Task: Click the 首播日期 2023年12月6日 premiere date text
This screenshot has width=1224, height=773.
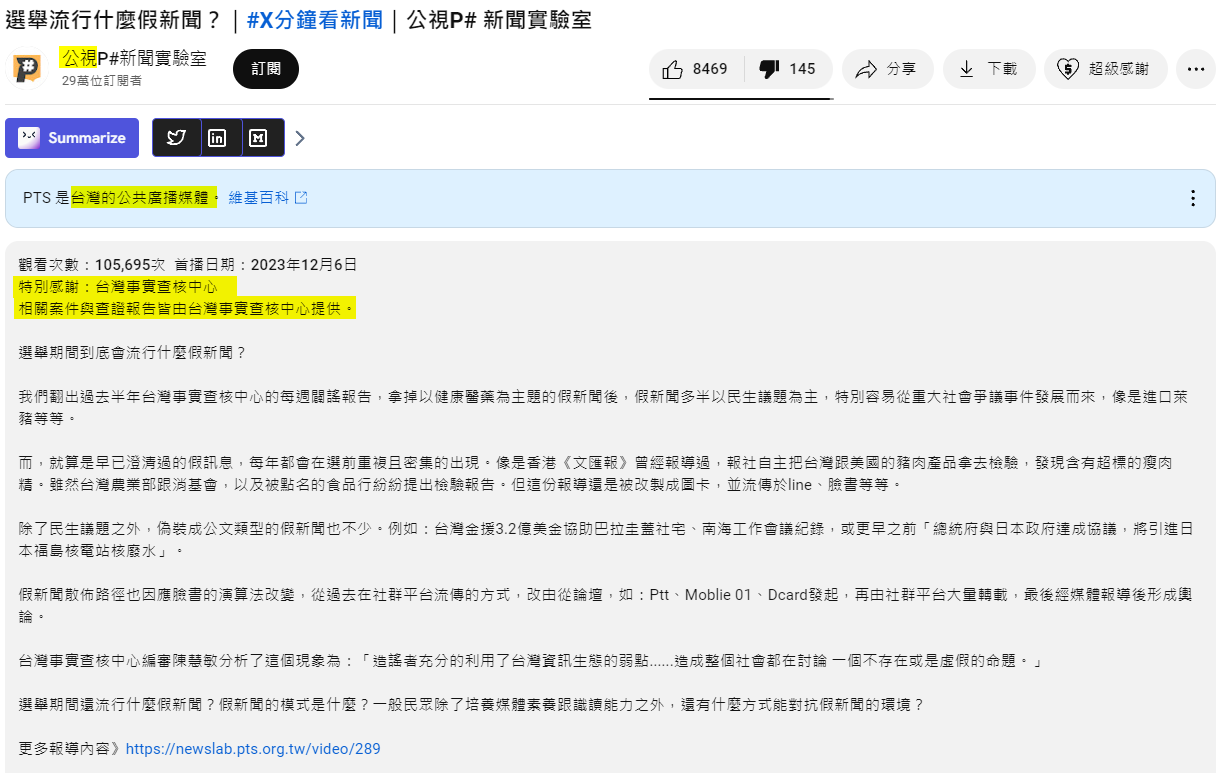Action: coord(266,265)
